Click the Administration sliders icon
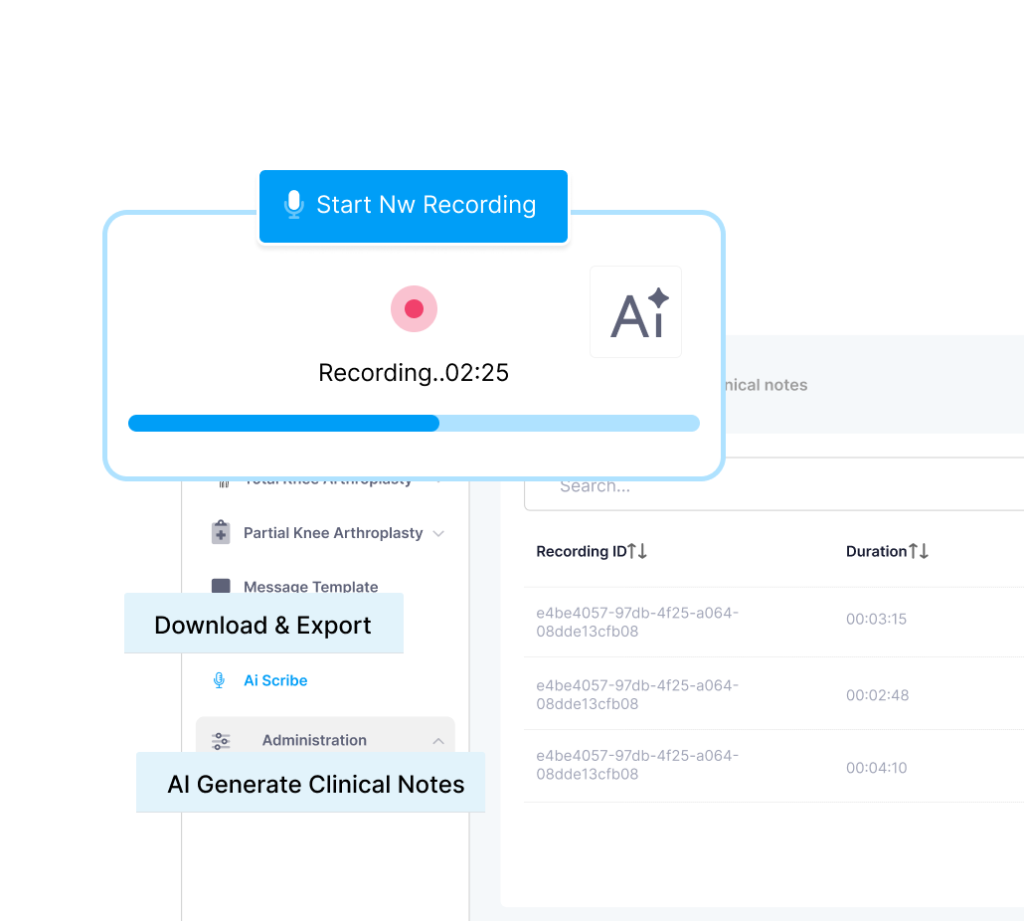The height and width of the screenshot is (921, 1024). 221,741
